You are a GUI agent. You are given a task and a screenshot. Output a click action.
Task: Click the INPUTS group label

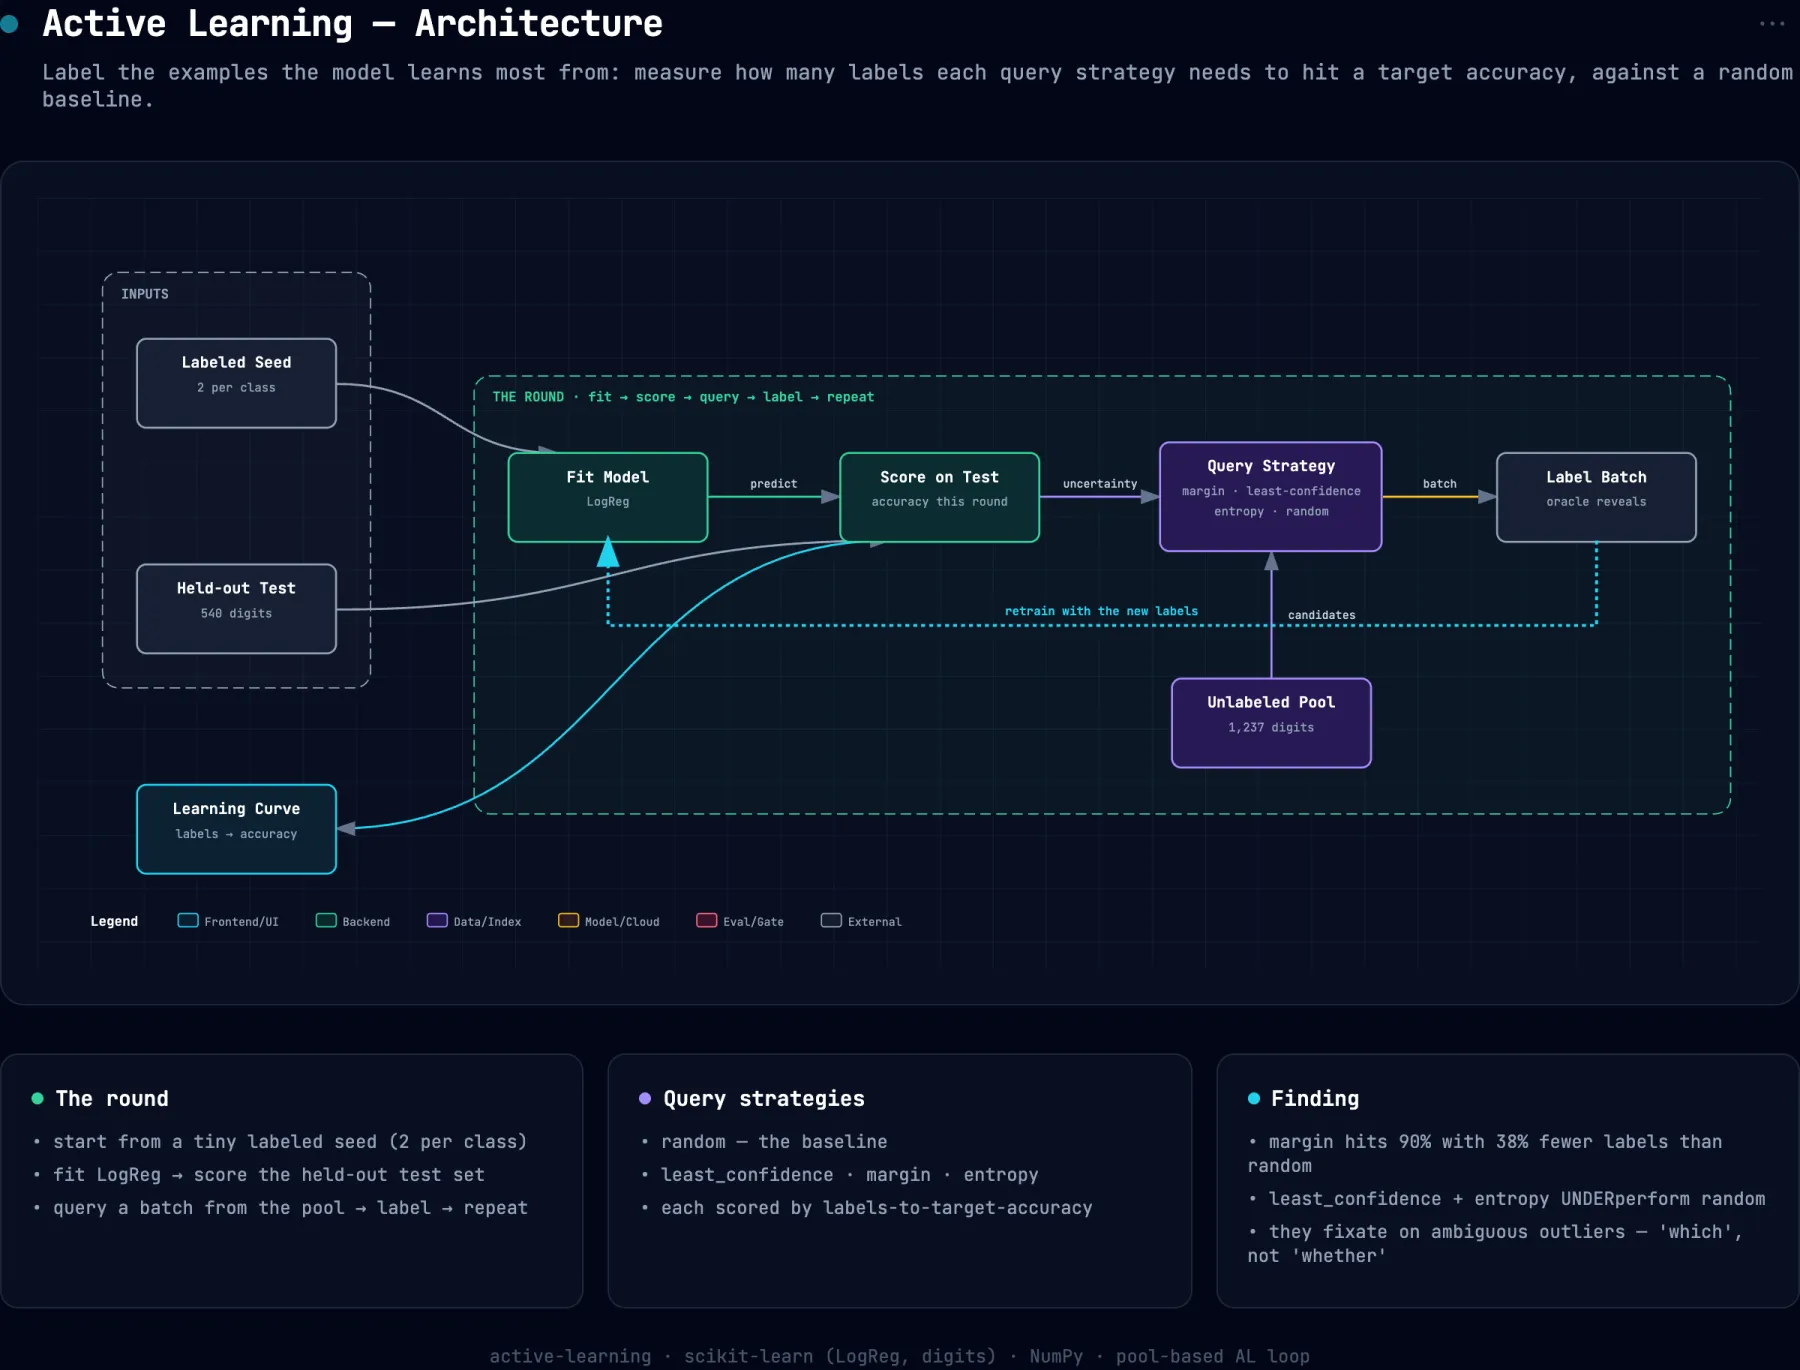[145, 294]
